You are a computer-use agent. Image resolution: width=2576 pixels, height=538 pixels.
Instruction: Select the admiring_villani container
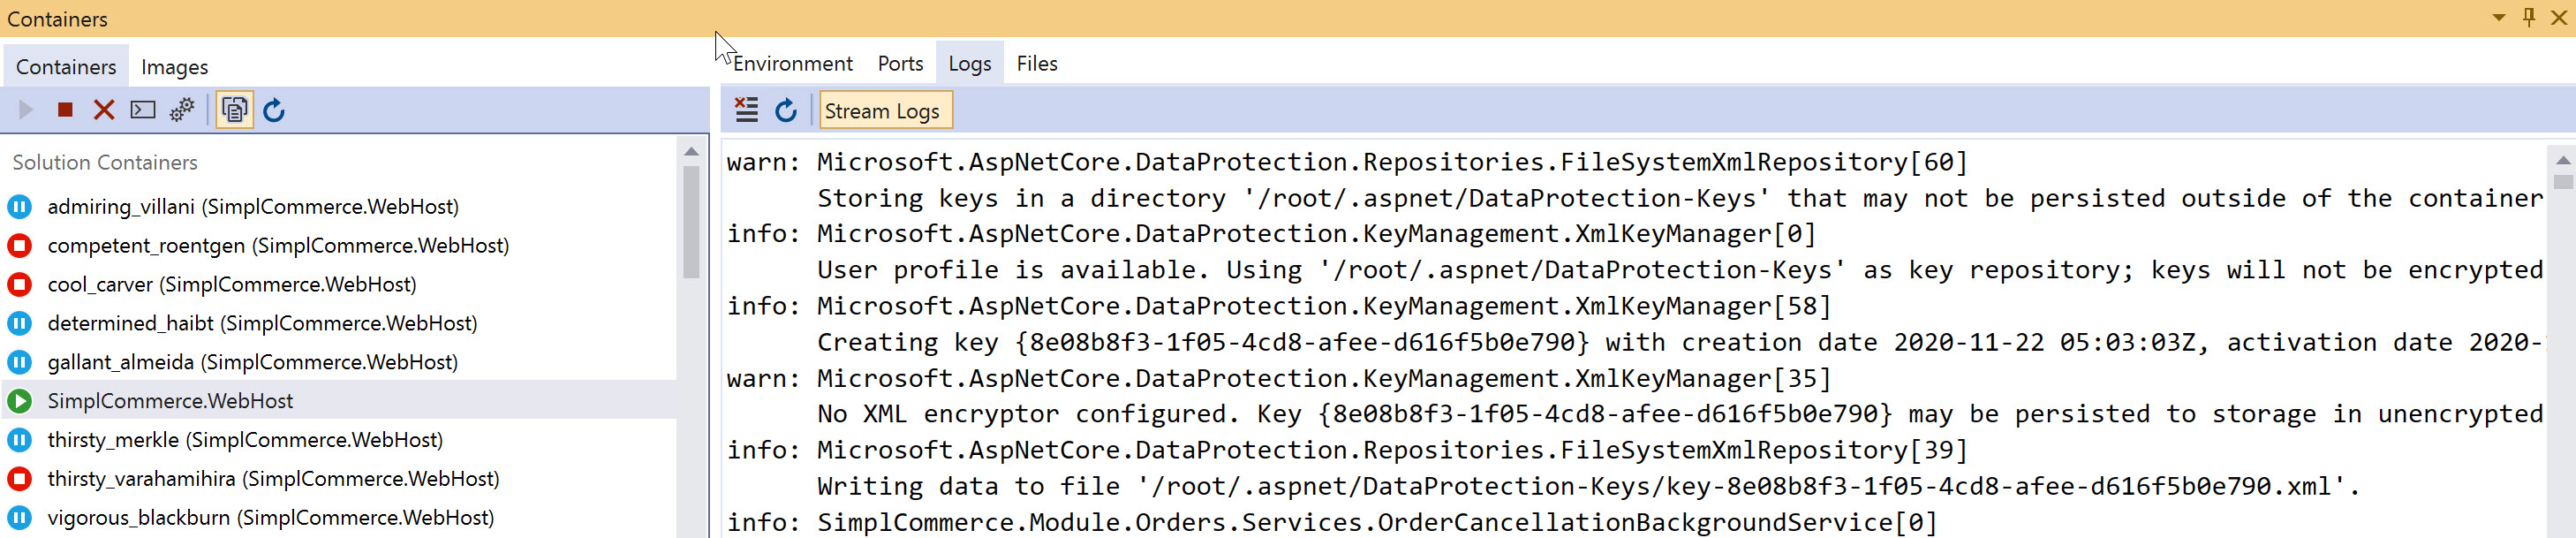tap(252, 207)
